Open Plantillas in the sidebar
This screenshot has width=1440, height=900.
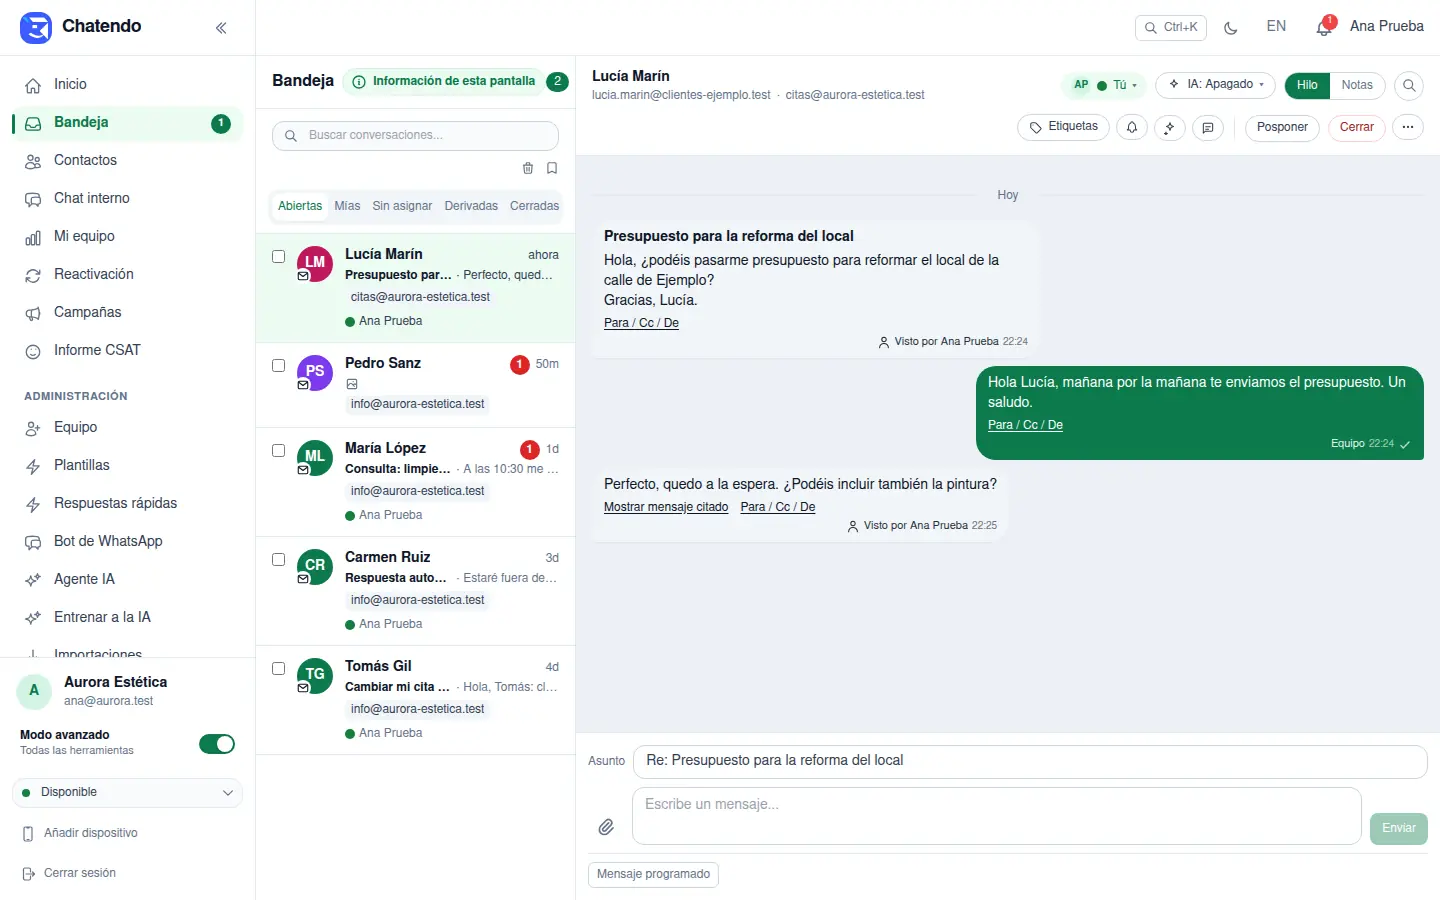tap(127, 466)
